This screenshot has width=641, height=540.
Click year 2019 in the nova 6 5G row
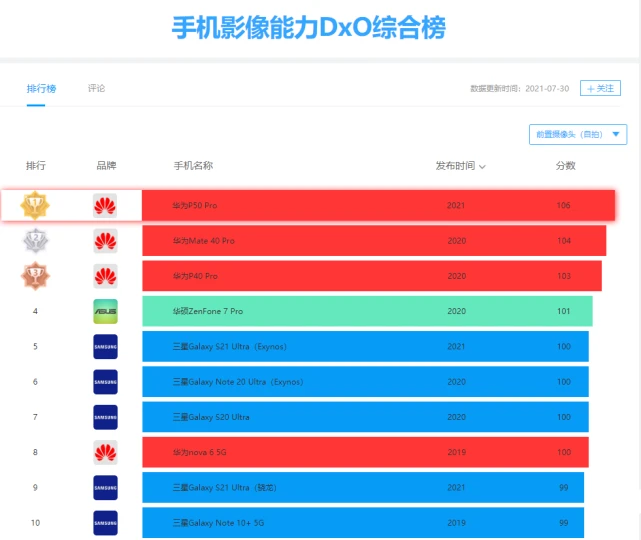click(x=457, y=452)
